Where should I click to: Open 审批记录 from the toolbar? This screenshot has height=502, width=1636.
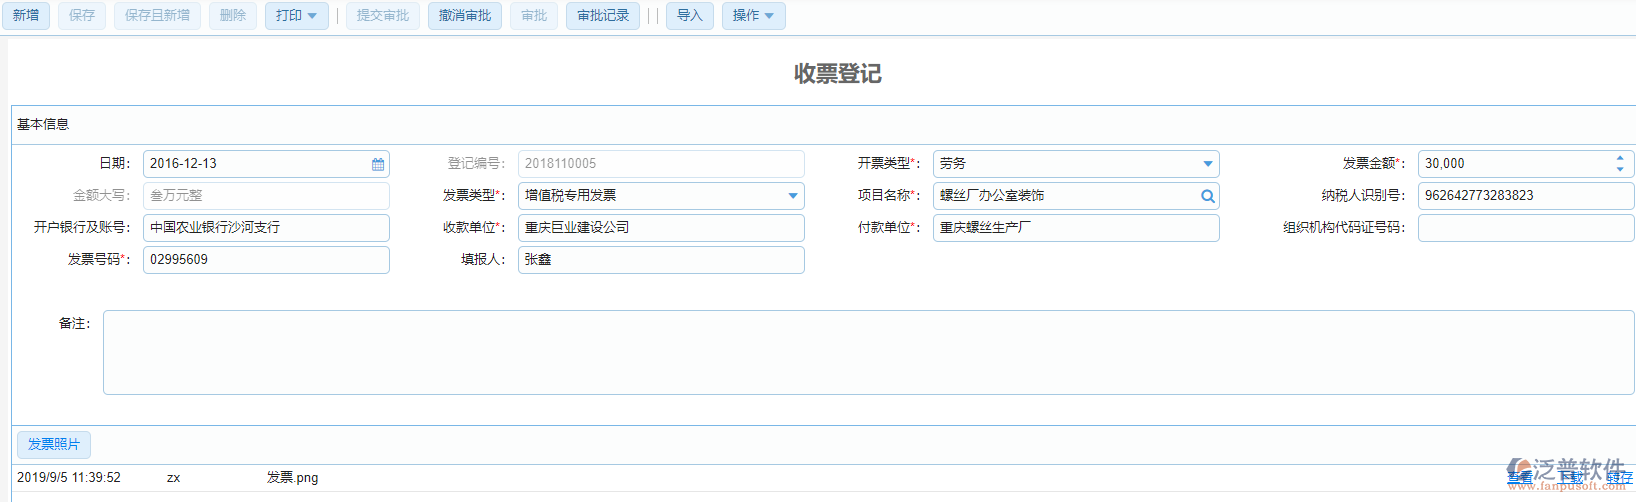603,16
